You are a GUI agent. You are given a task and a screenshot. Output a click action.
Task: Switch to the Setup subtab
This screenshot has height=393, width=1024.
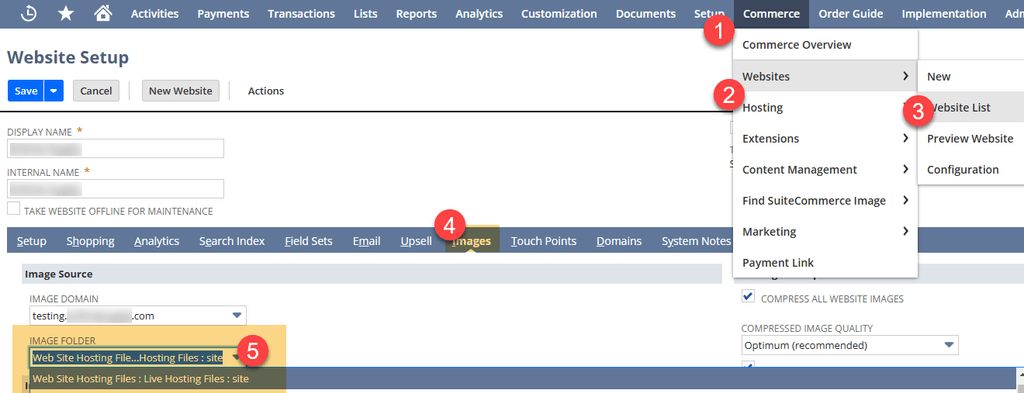tap(31, 241)
